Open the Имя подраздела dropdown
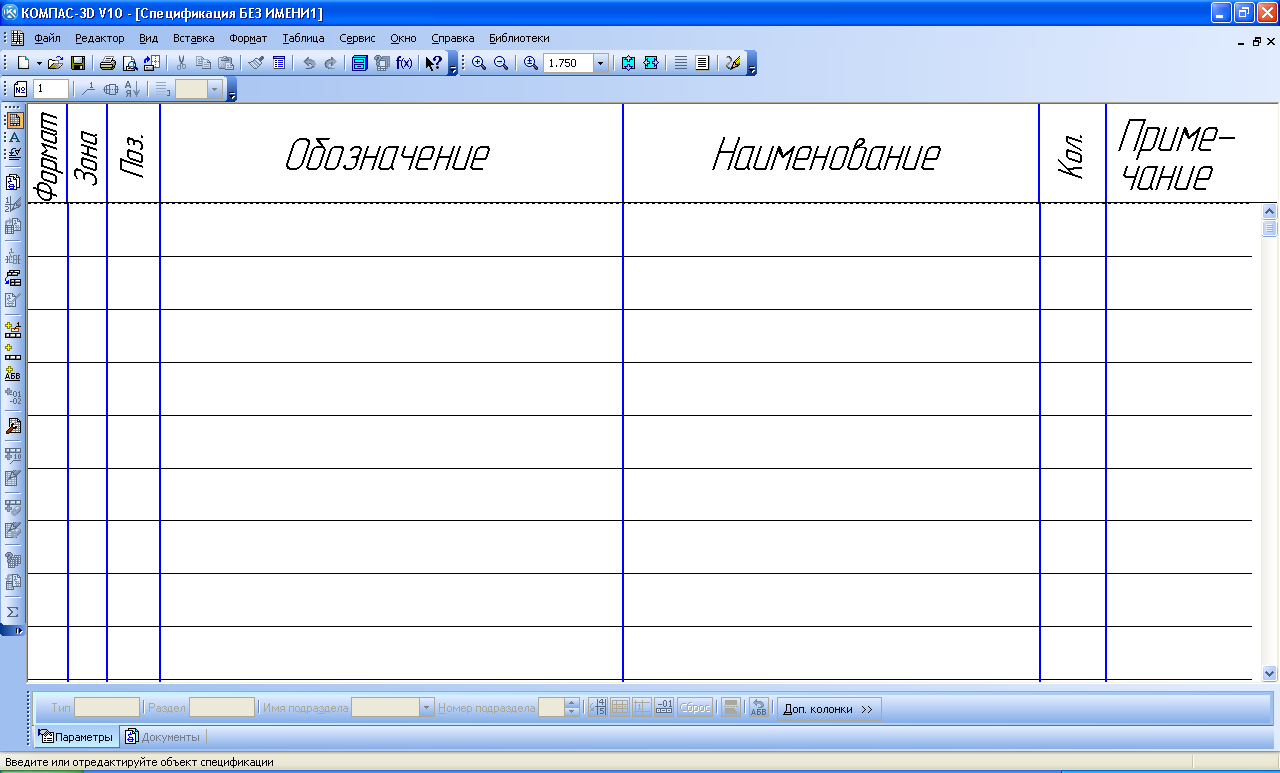The height and width of the screenshot is (773, 1280). [427, 708]
